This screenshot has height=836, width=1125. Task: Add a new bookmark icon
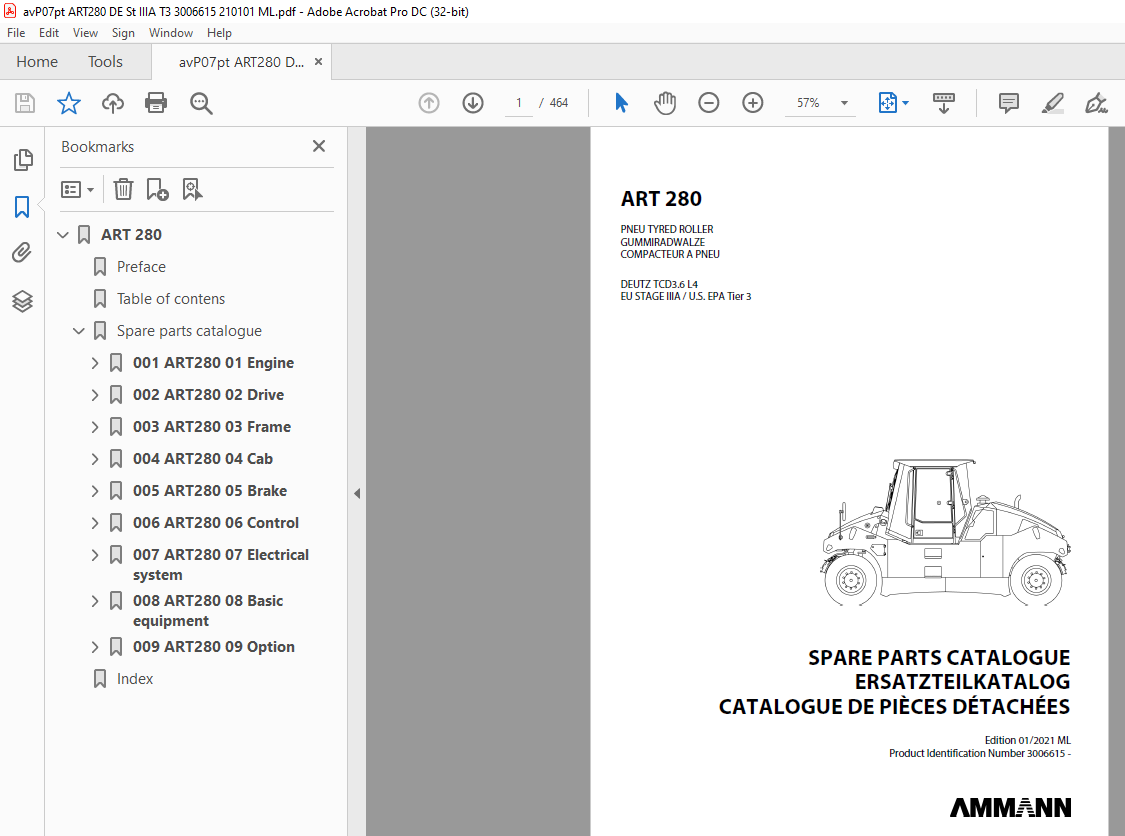[157, 189]
